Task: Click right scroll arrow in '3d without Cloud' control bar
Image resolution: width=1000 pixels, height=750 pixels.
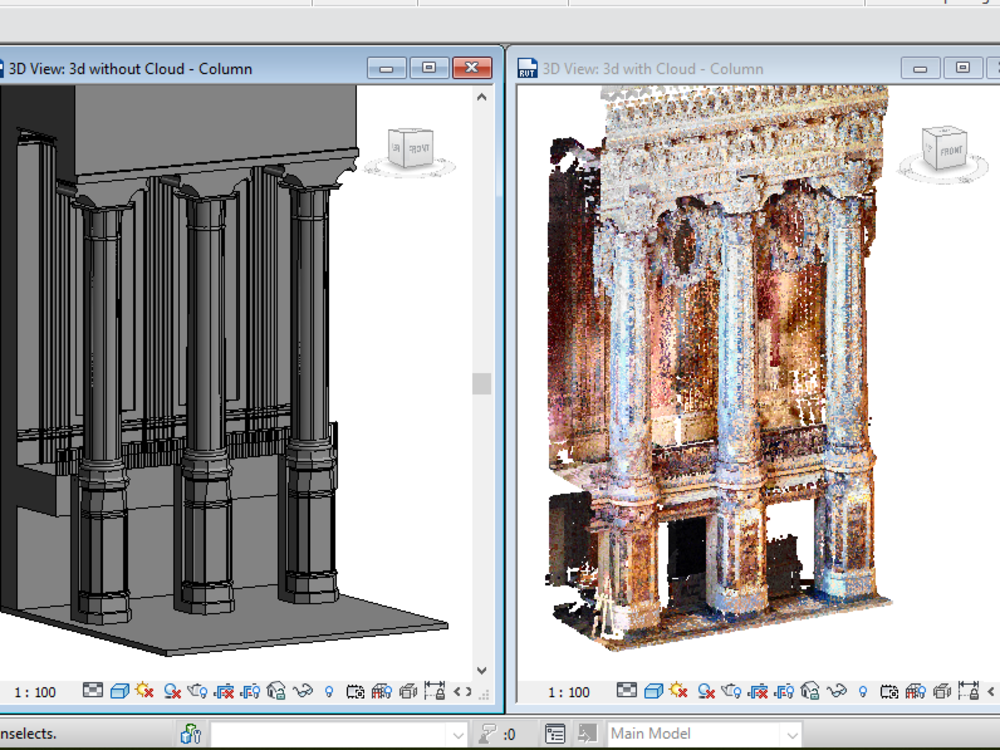Action: point(469,691)
